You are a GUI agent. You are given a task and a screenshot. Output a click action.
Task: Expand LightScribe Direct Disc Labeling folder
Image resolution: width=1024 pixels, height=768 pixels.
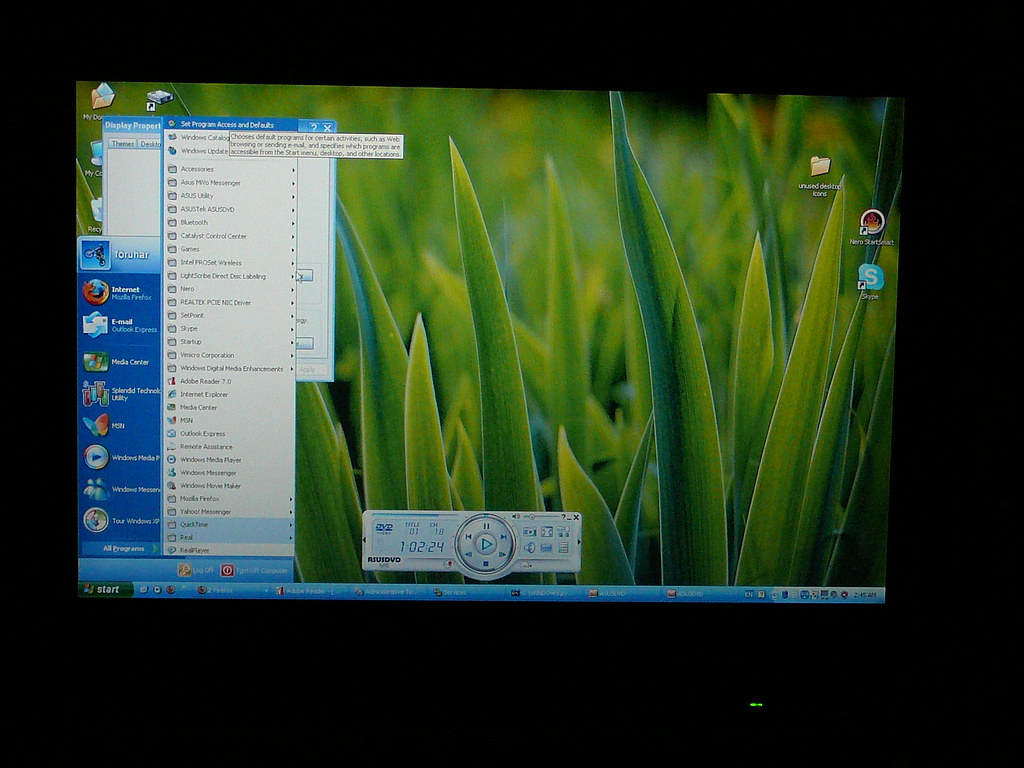point(231,276)
